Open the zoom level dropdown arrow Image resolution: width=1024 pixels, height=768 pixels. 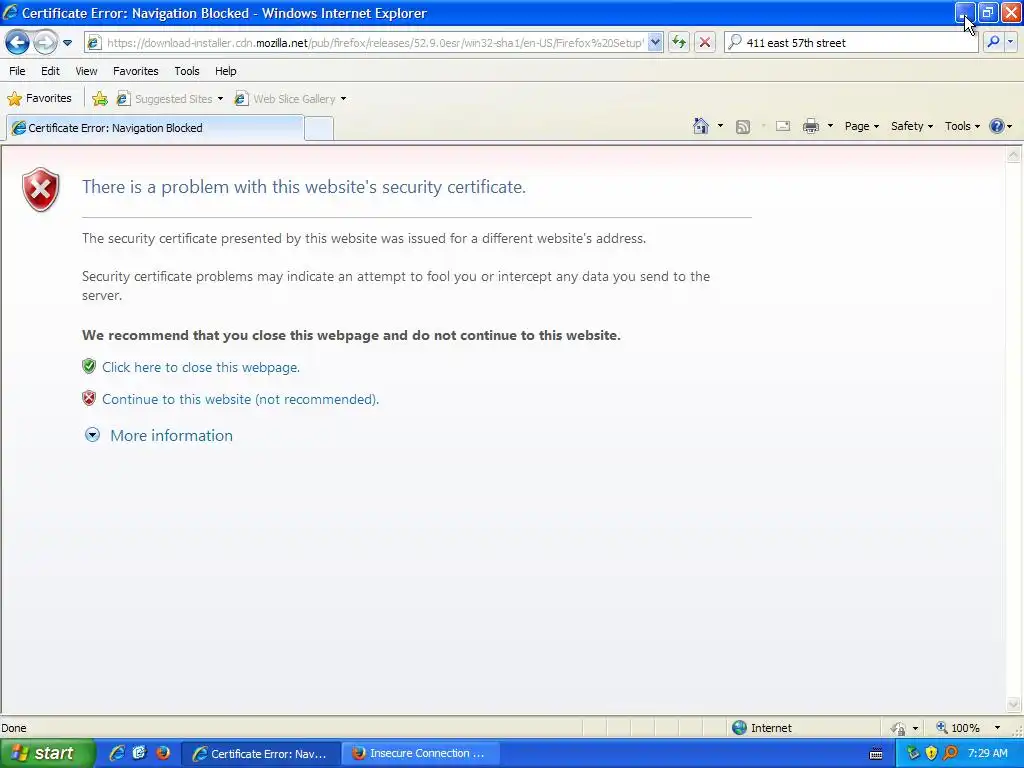click(x=997, y=728)
